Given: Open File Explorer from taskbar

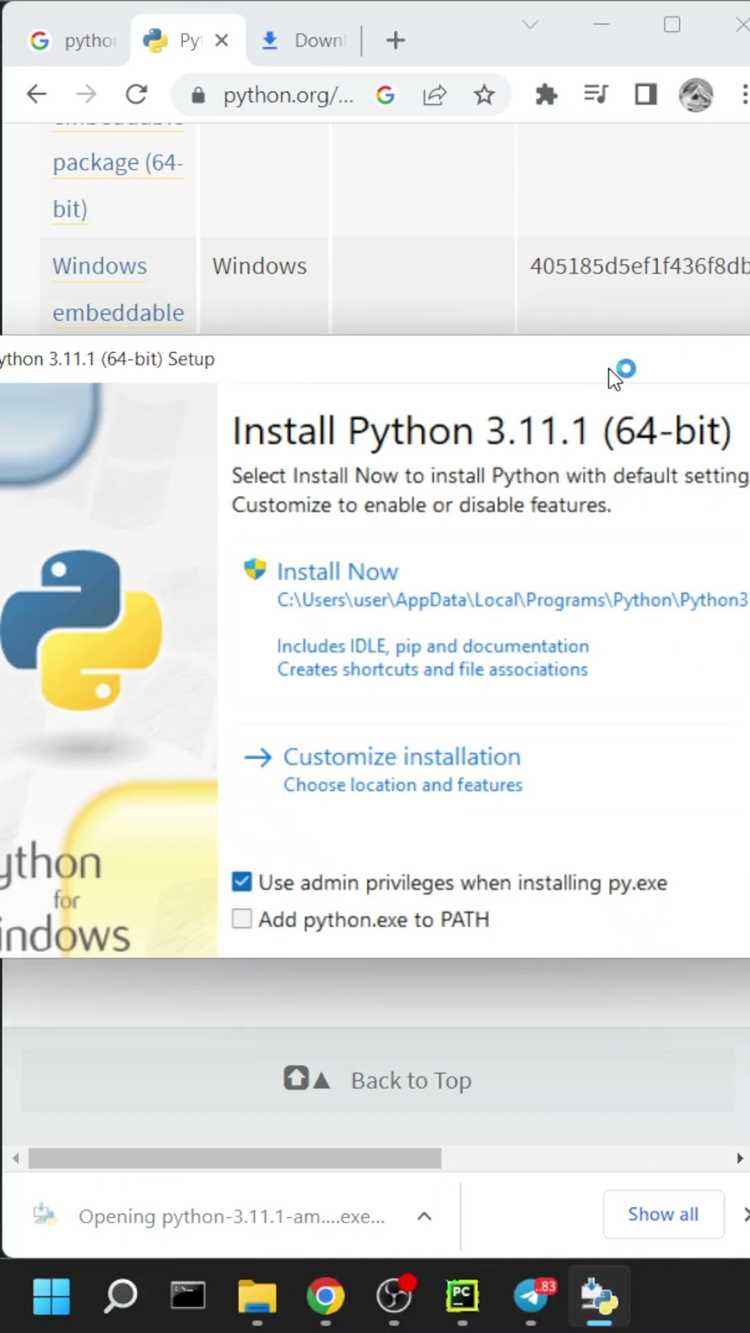Looking at the screenshot, I should (257, 1296).
